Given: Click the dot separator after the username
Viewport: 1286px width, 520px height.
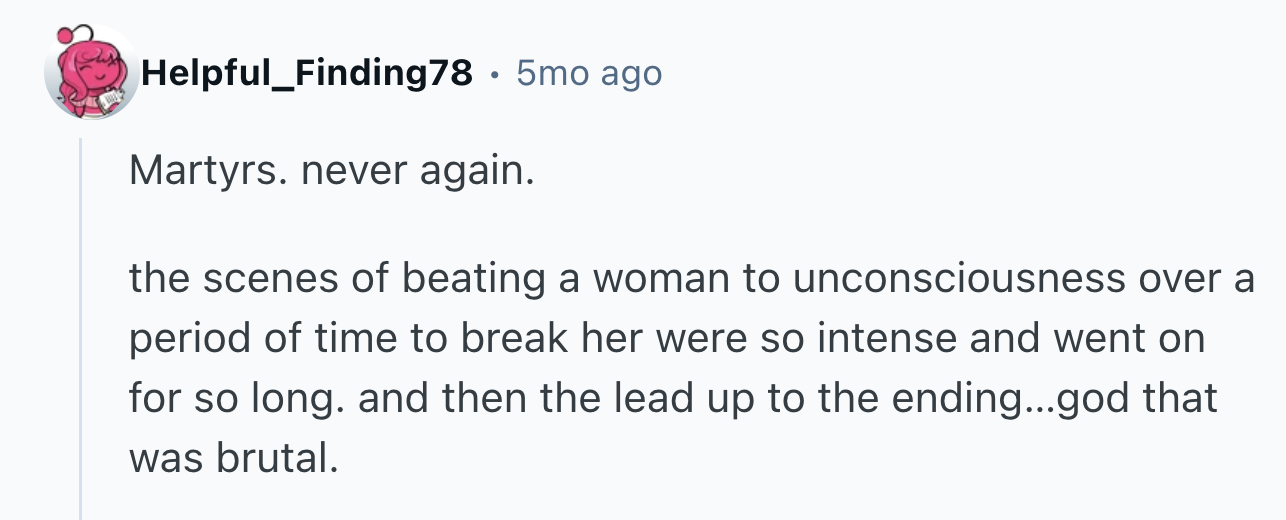Looking at the screenshot, I should (496, 74).
